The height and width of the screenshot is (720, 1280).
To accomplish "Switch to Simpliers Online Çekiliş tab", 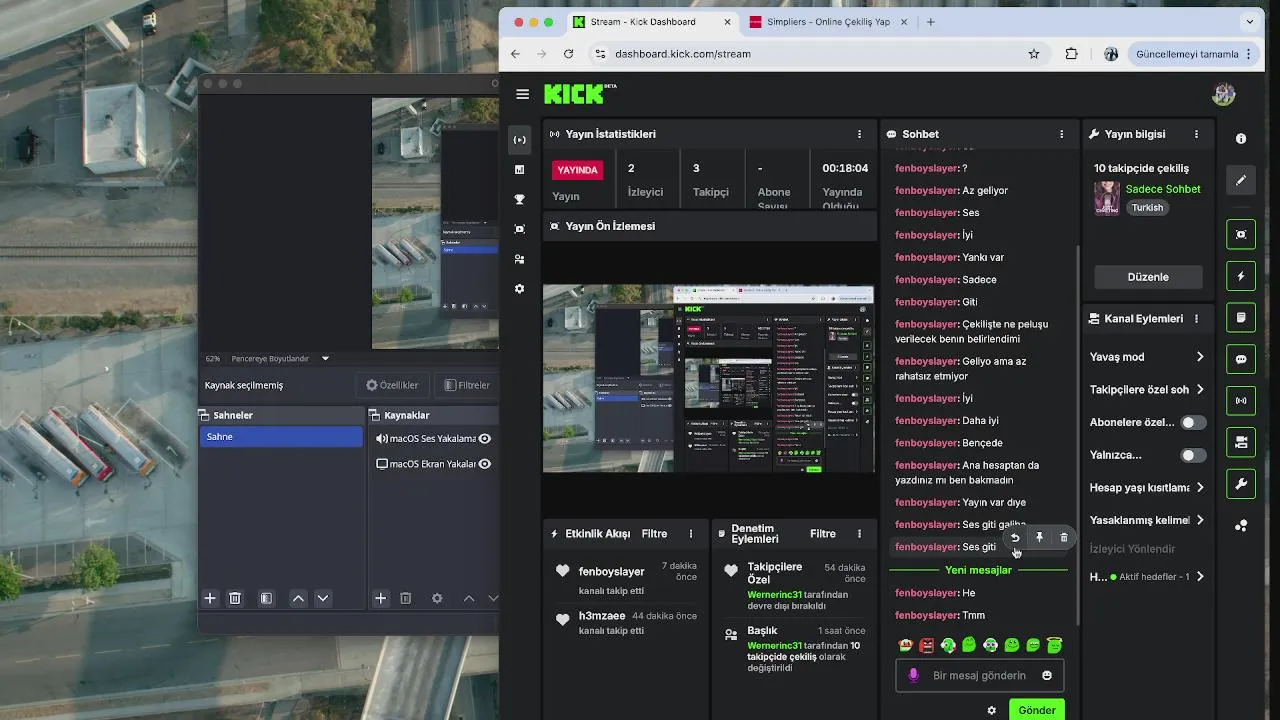I will [x=828, y=22].
